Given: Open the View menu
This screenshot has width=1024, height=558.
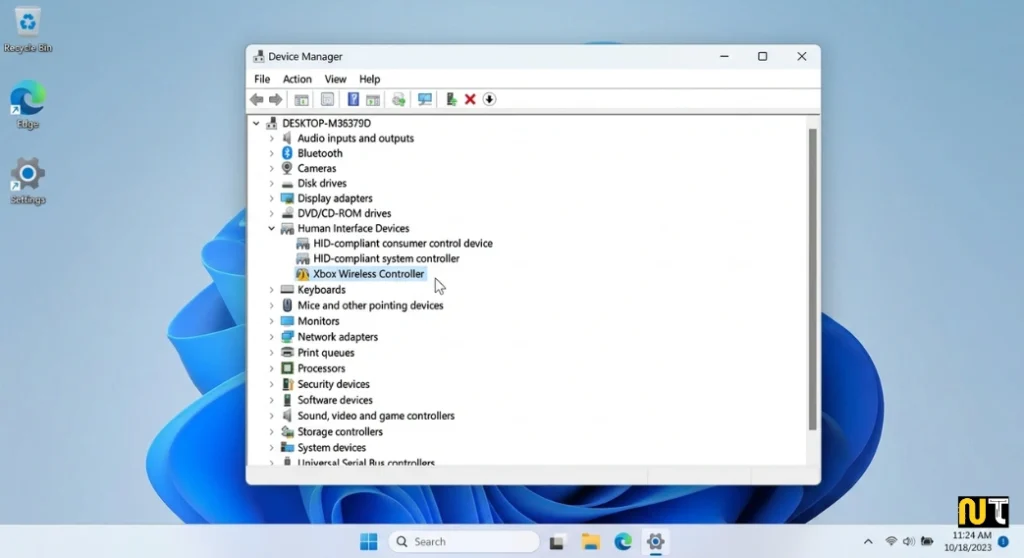Looking at the screenshot, I should 335,79.
